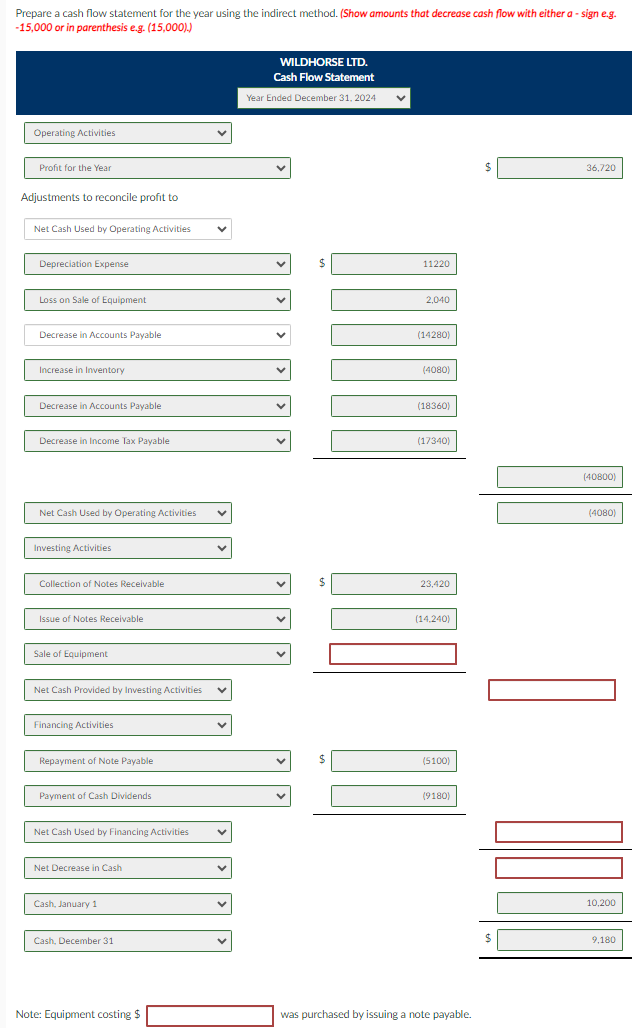Viewport: 640px width, 1028px height.
Task: Open the Payment of Cash Dividends dropdown
Action: point(156,797)
